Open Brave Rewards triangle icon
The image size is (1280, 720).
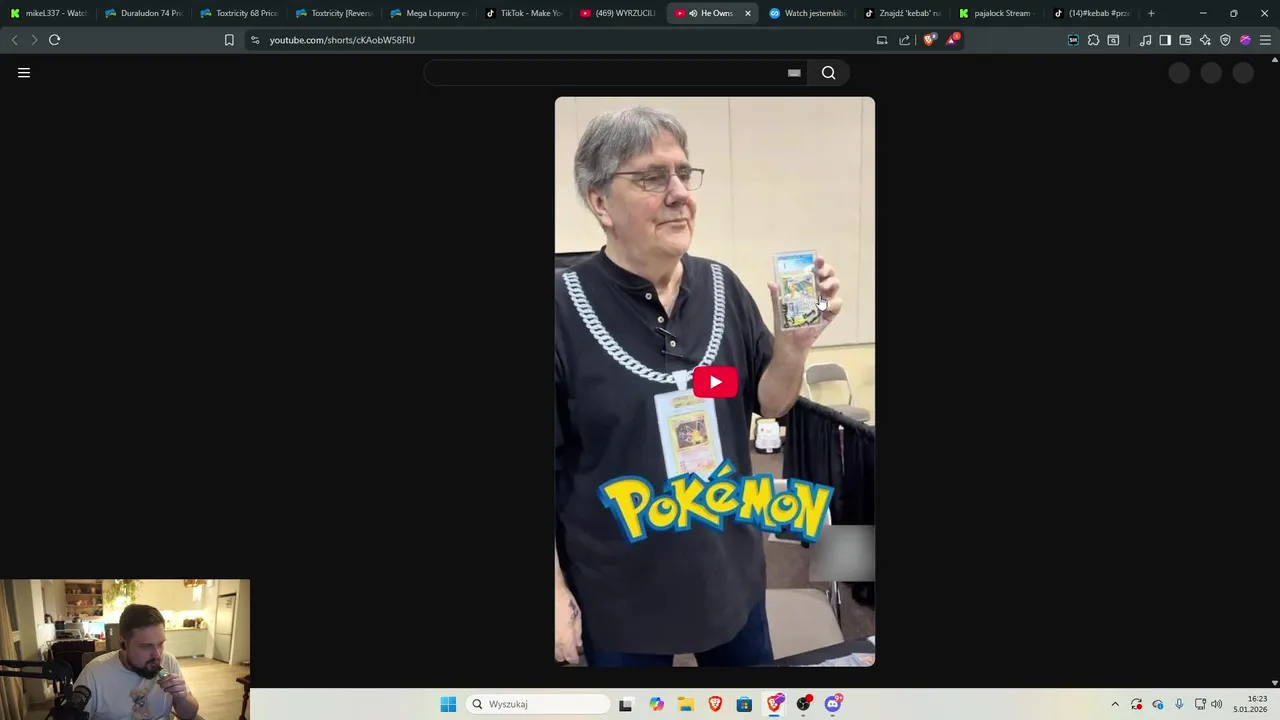(952, 40)
